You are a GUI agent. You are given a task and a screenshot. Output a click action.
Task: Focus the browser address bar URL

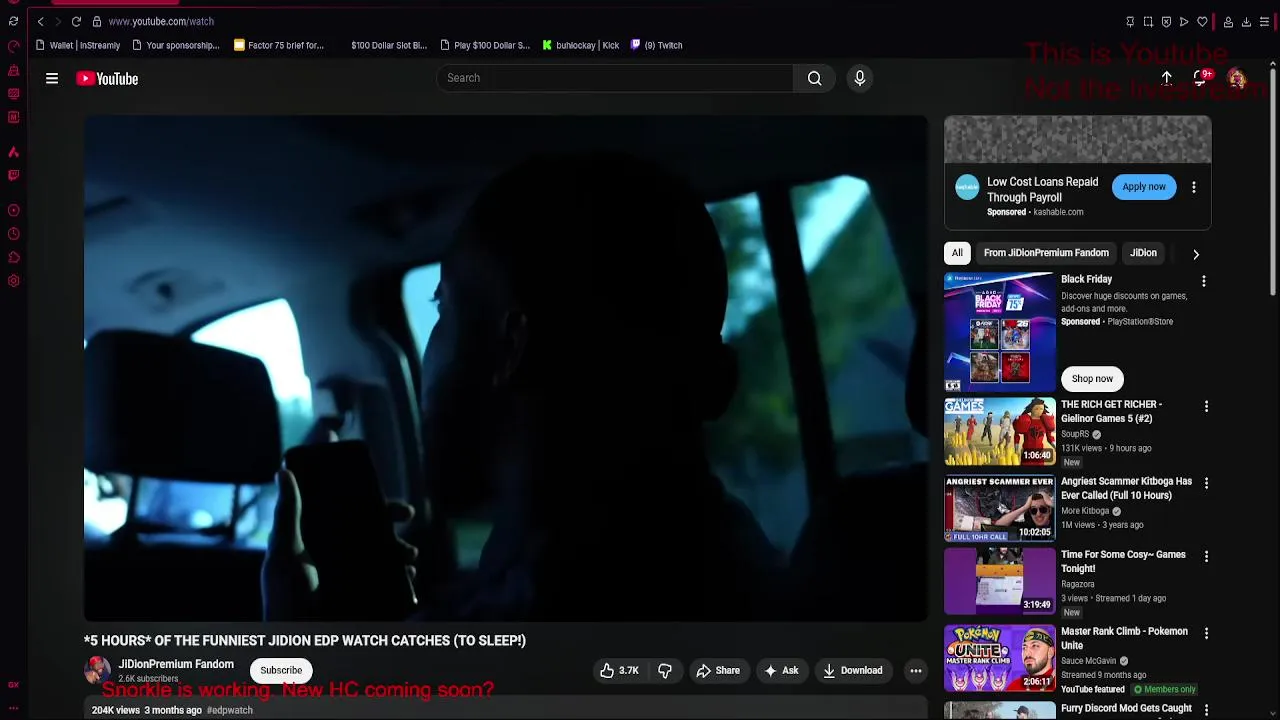161,21
